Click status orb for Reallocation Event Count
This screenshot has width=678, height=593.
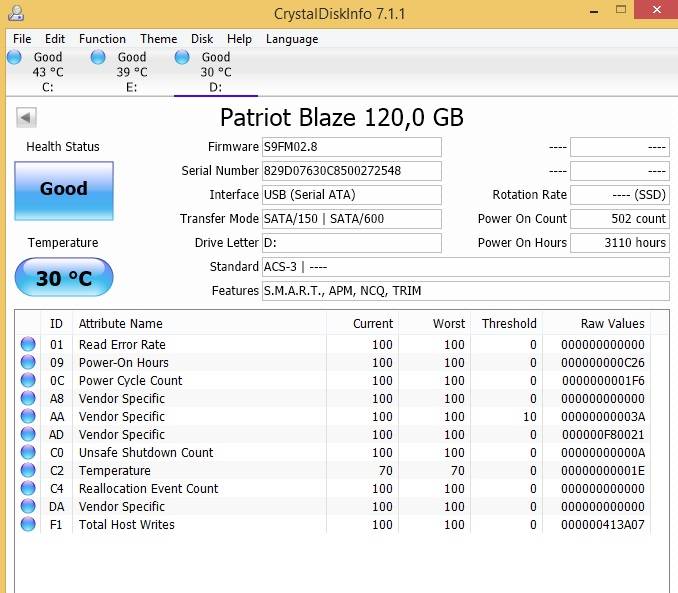point(28,488)
